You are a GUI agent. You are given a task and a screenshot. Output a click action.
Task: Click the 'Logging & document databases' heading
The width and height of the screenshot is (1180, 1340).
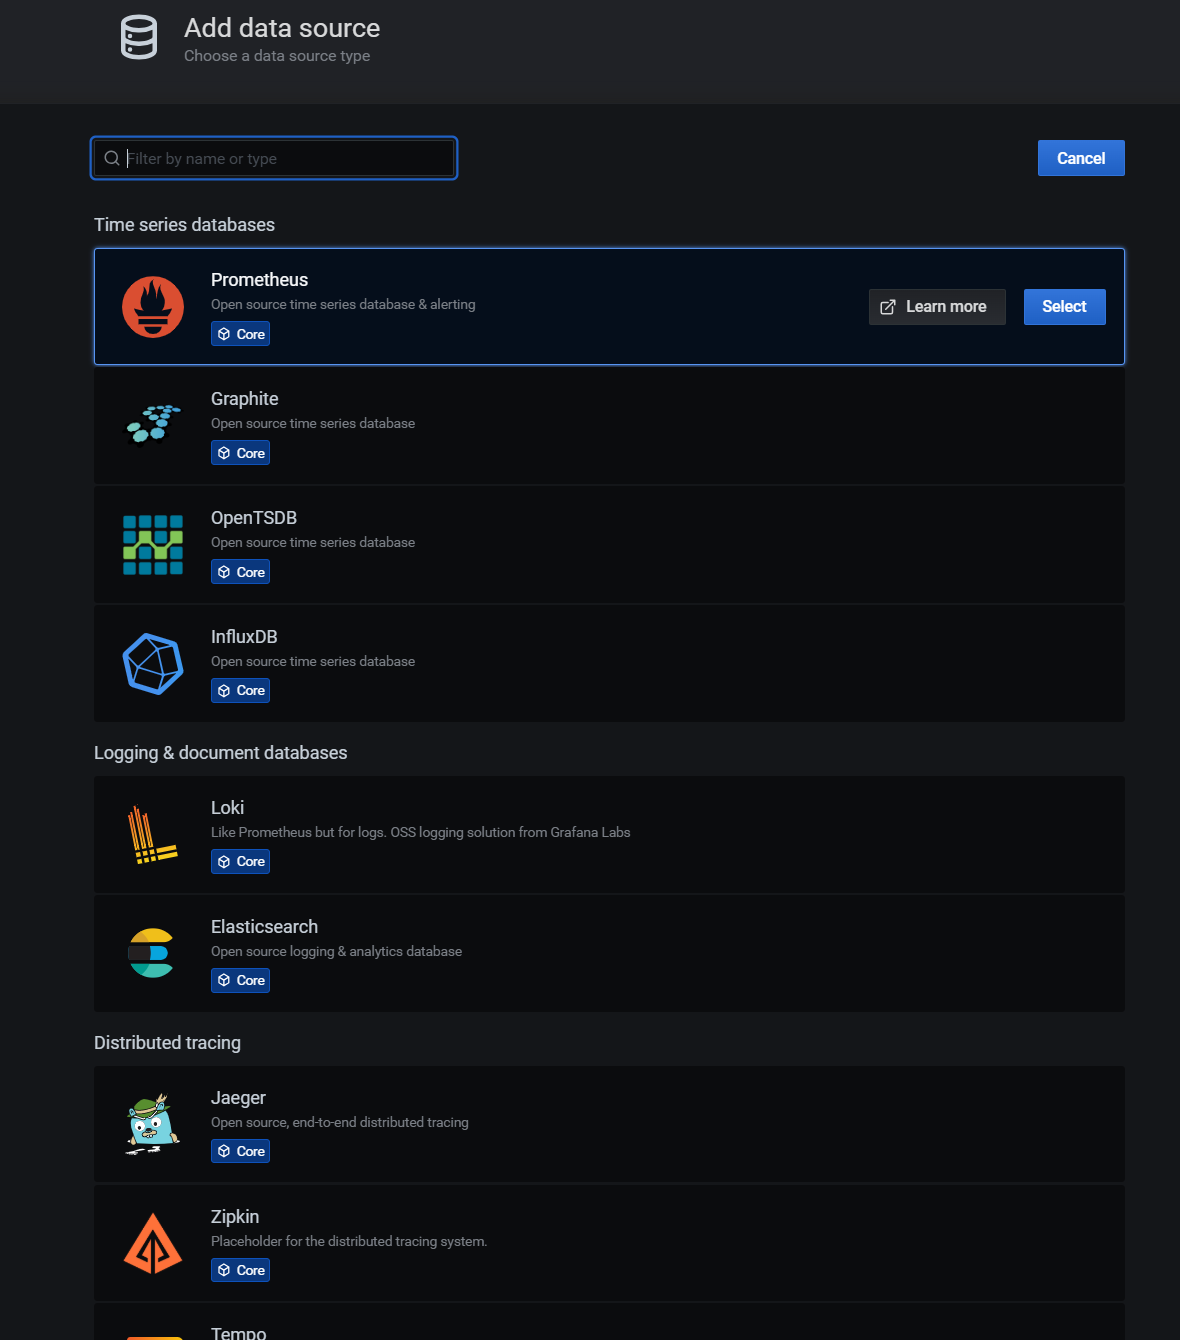point(221,753)
